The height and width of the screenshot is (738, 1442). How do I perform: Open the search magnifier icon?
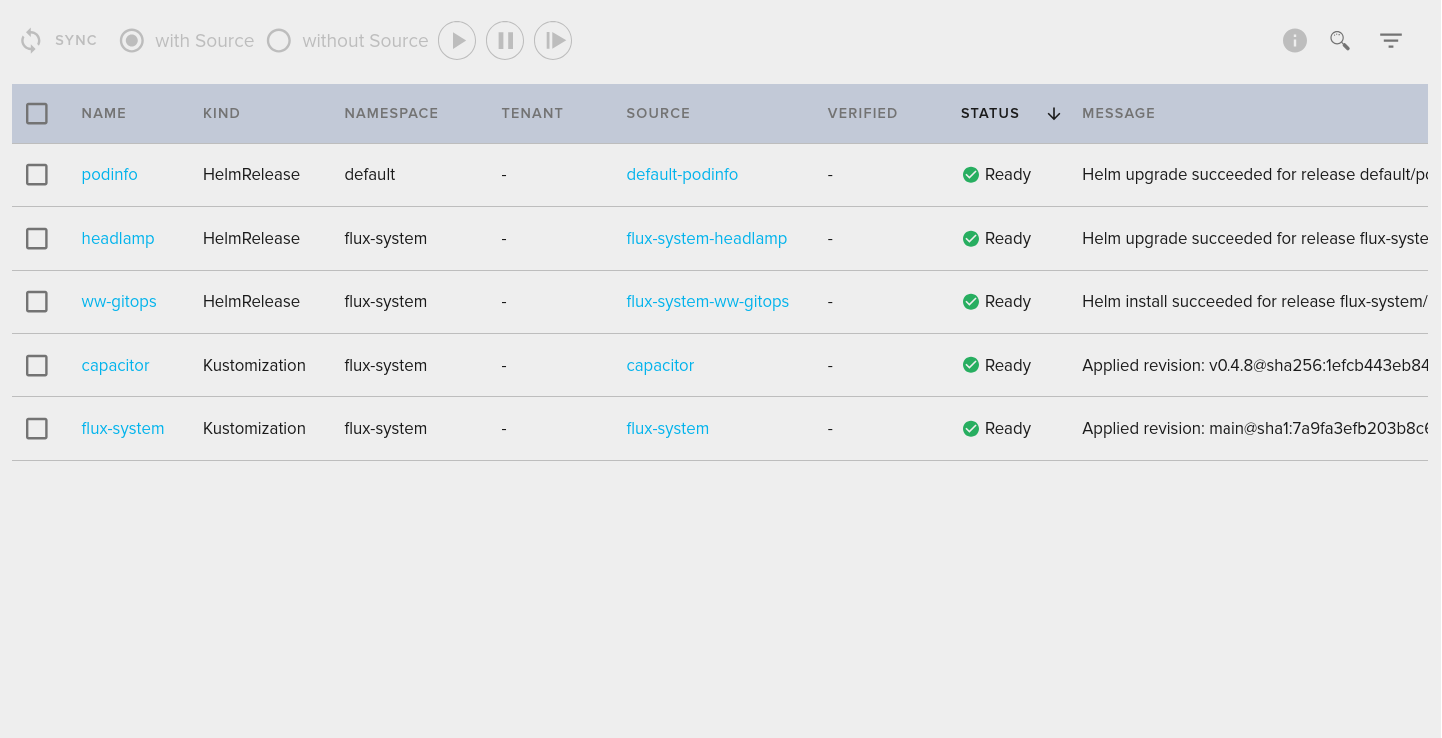tap(1340, 41)
